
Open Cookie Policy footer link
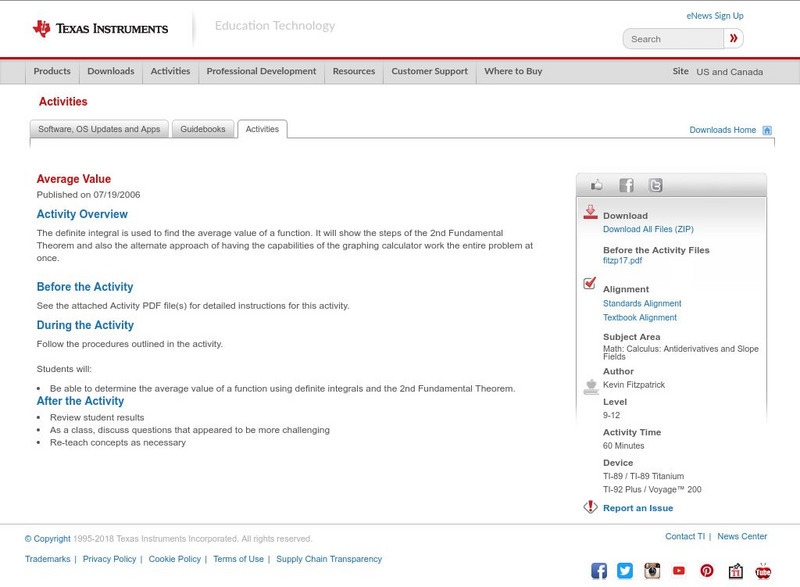click(174, 559)
